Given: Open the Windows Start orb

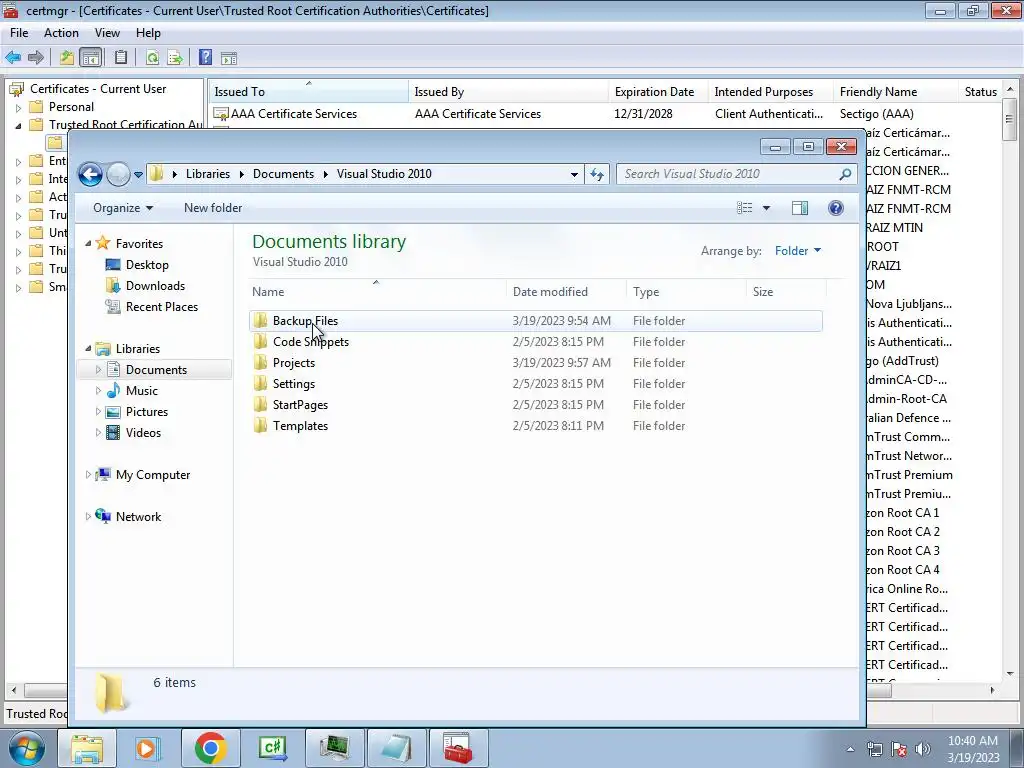Looking at the screenshot, I should click(x=27, y=748).
